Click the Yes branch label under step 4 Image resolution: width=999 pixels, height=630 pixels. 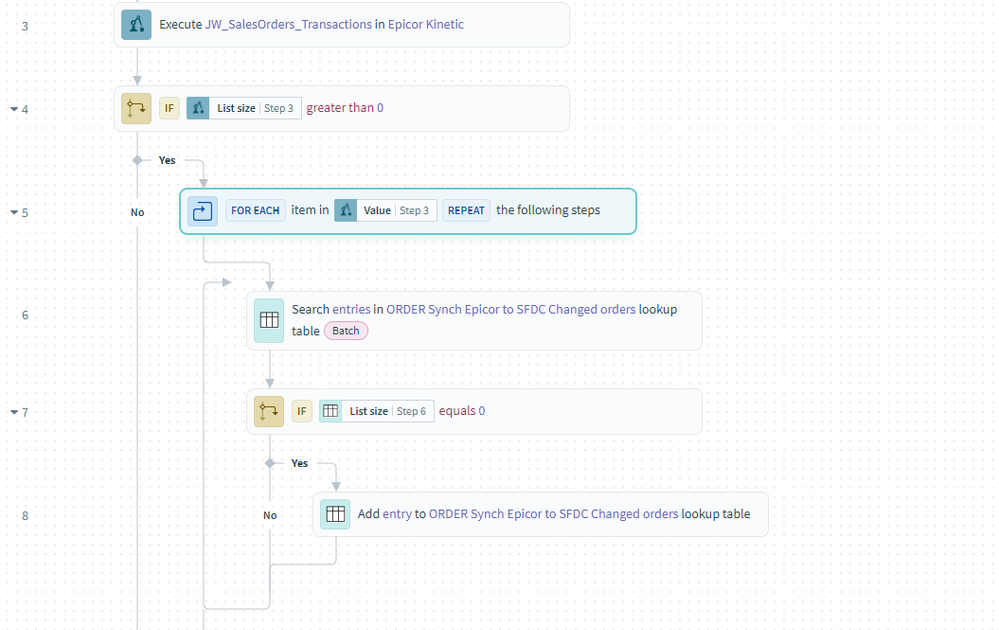(x=167, y=160)
